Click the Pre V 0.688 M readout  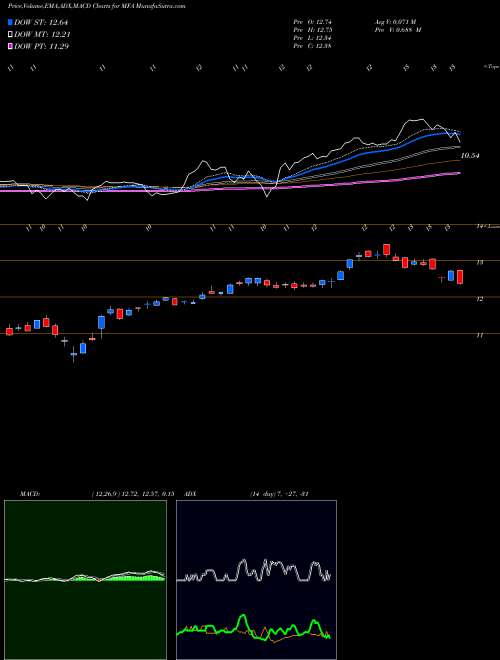398,30
